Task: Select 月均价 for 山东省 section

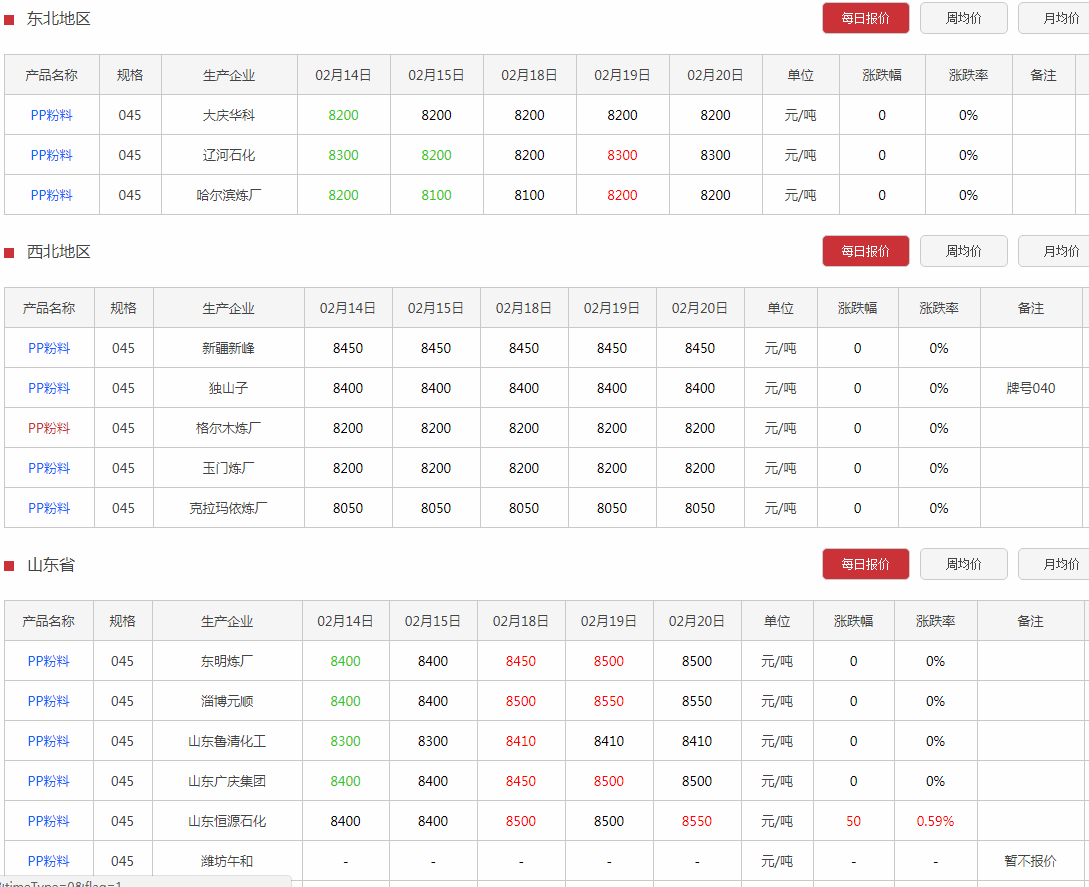Action: tap(1055, 564)
